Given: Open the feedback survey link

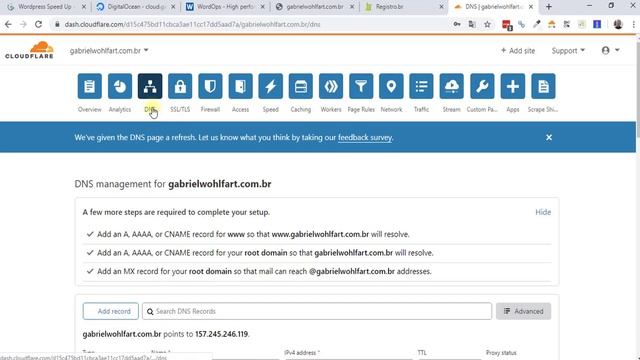Looking at the screenshot, I should pyautogui.click(x=365, y=138).
